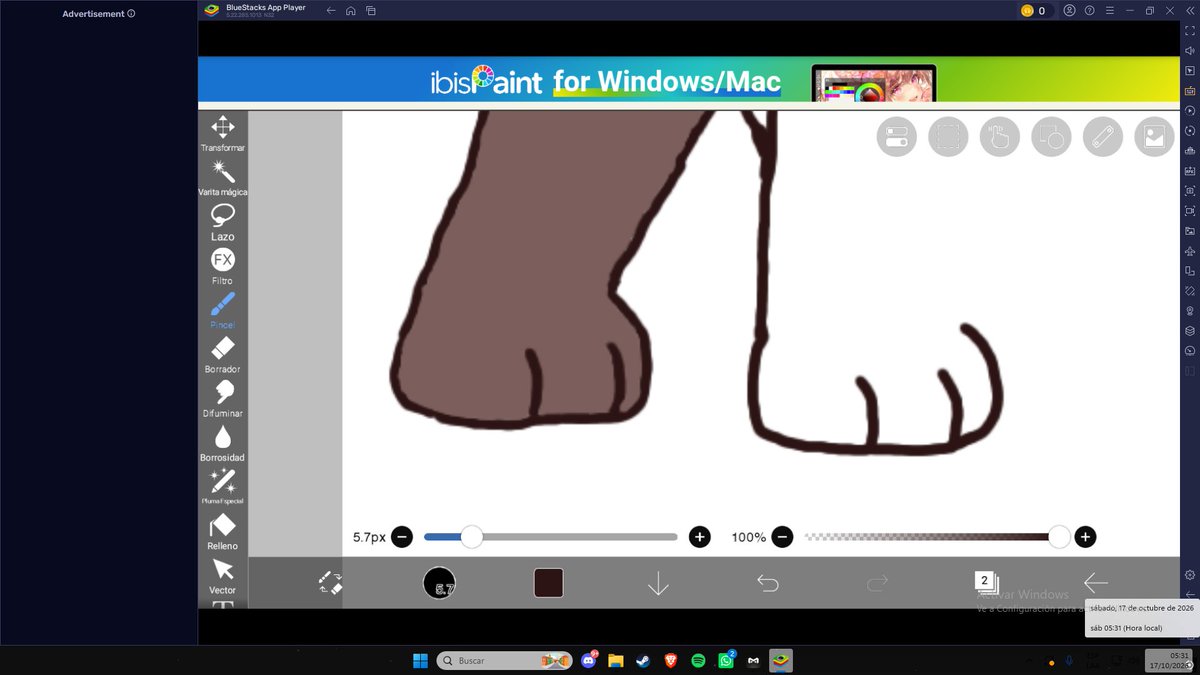1200x675 pixels.
Task: Open the layers panel showing 2
Action: (986, 582)
